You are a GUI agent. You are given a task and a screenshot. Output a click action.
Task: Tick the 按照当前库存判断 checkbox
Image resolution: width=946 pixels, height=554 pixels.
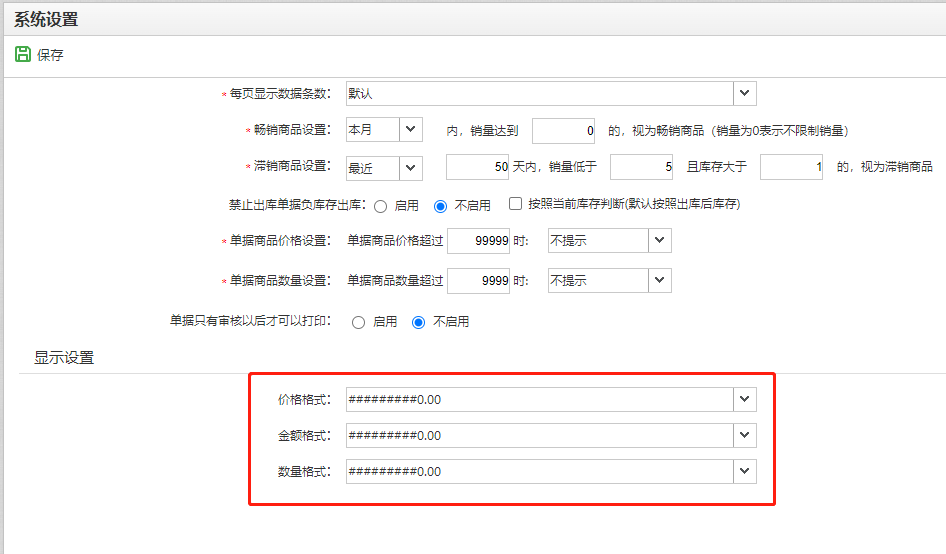[515, 204]
